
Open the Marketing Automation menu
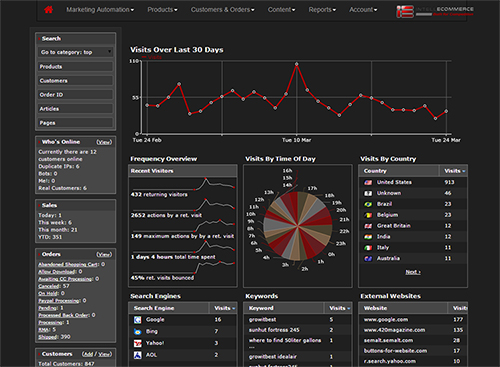[100, 10]
